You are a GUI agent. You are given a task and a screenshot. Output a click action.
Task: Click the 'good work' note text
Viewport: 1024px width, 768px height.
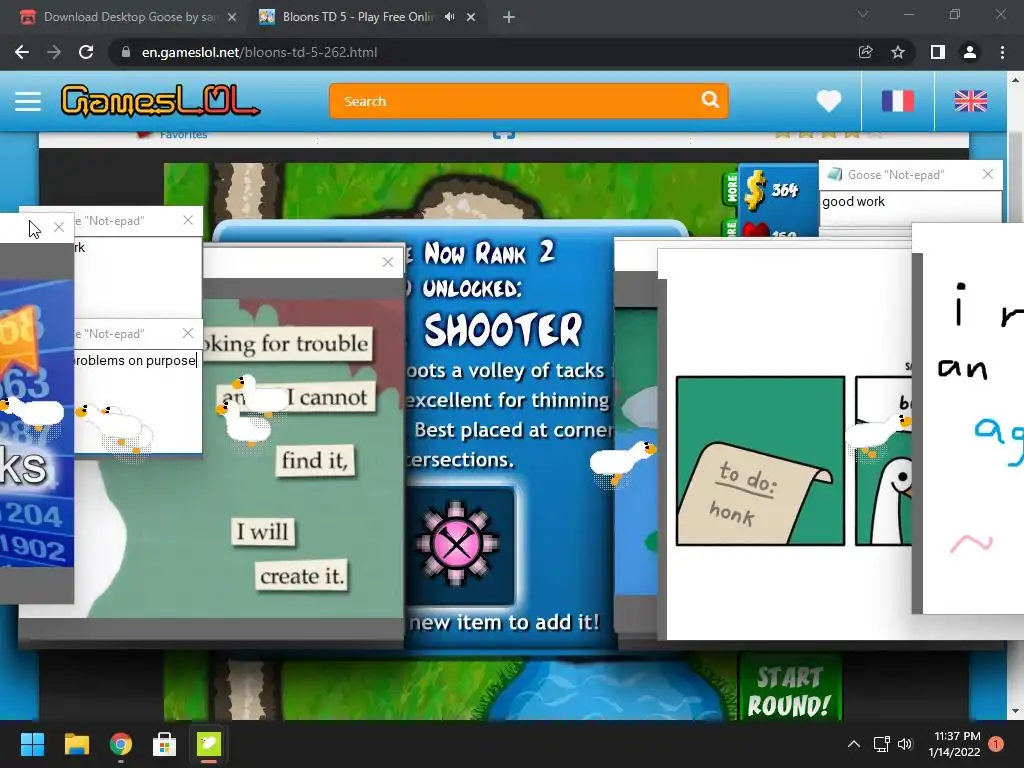click(854, 202)
